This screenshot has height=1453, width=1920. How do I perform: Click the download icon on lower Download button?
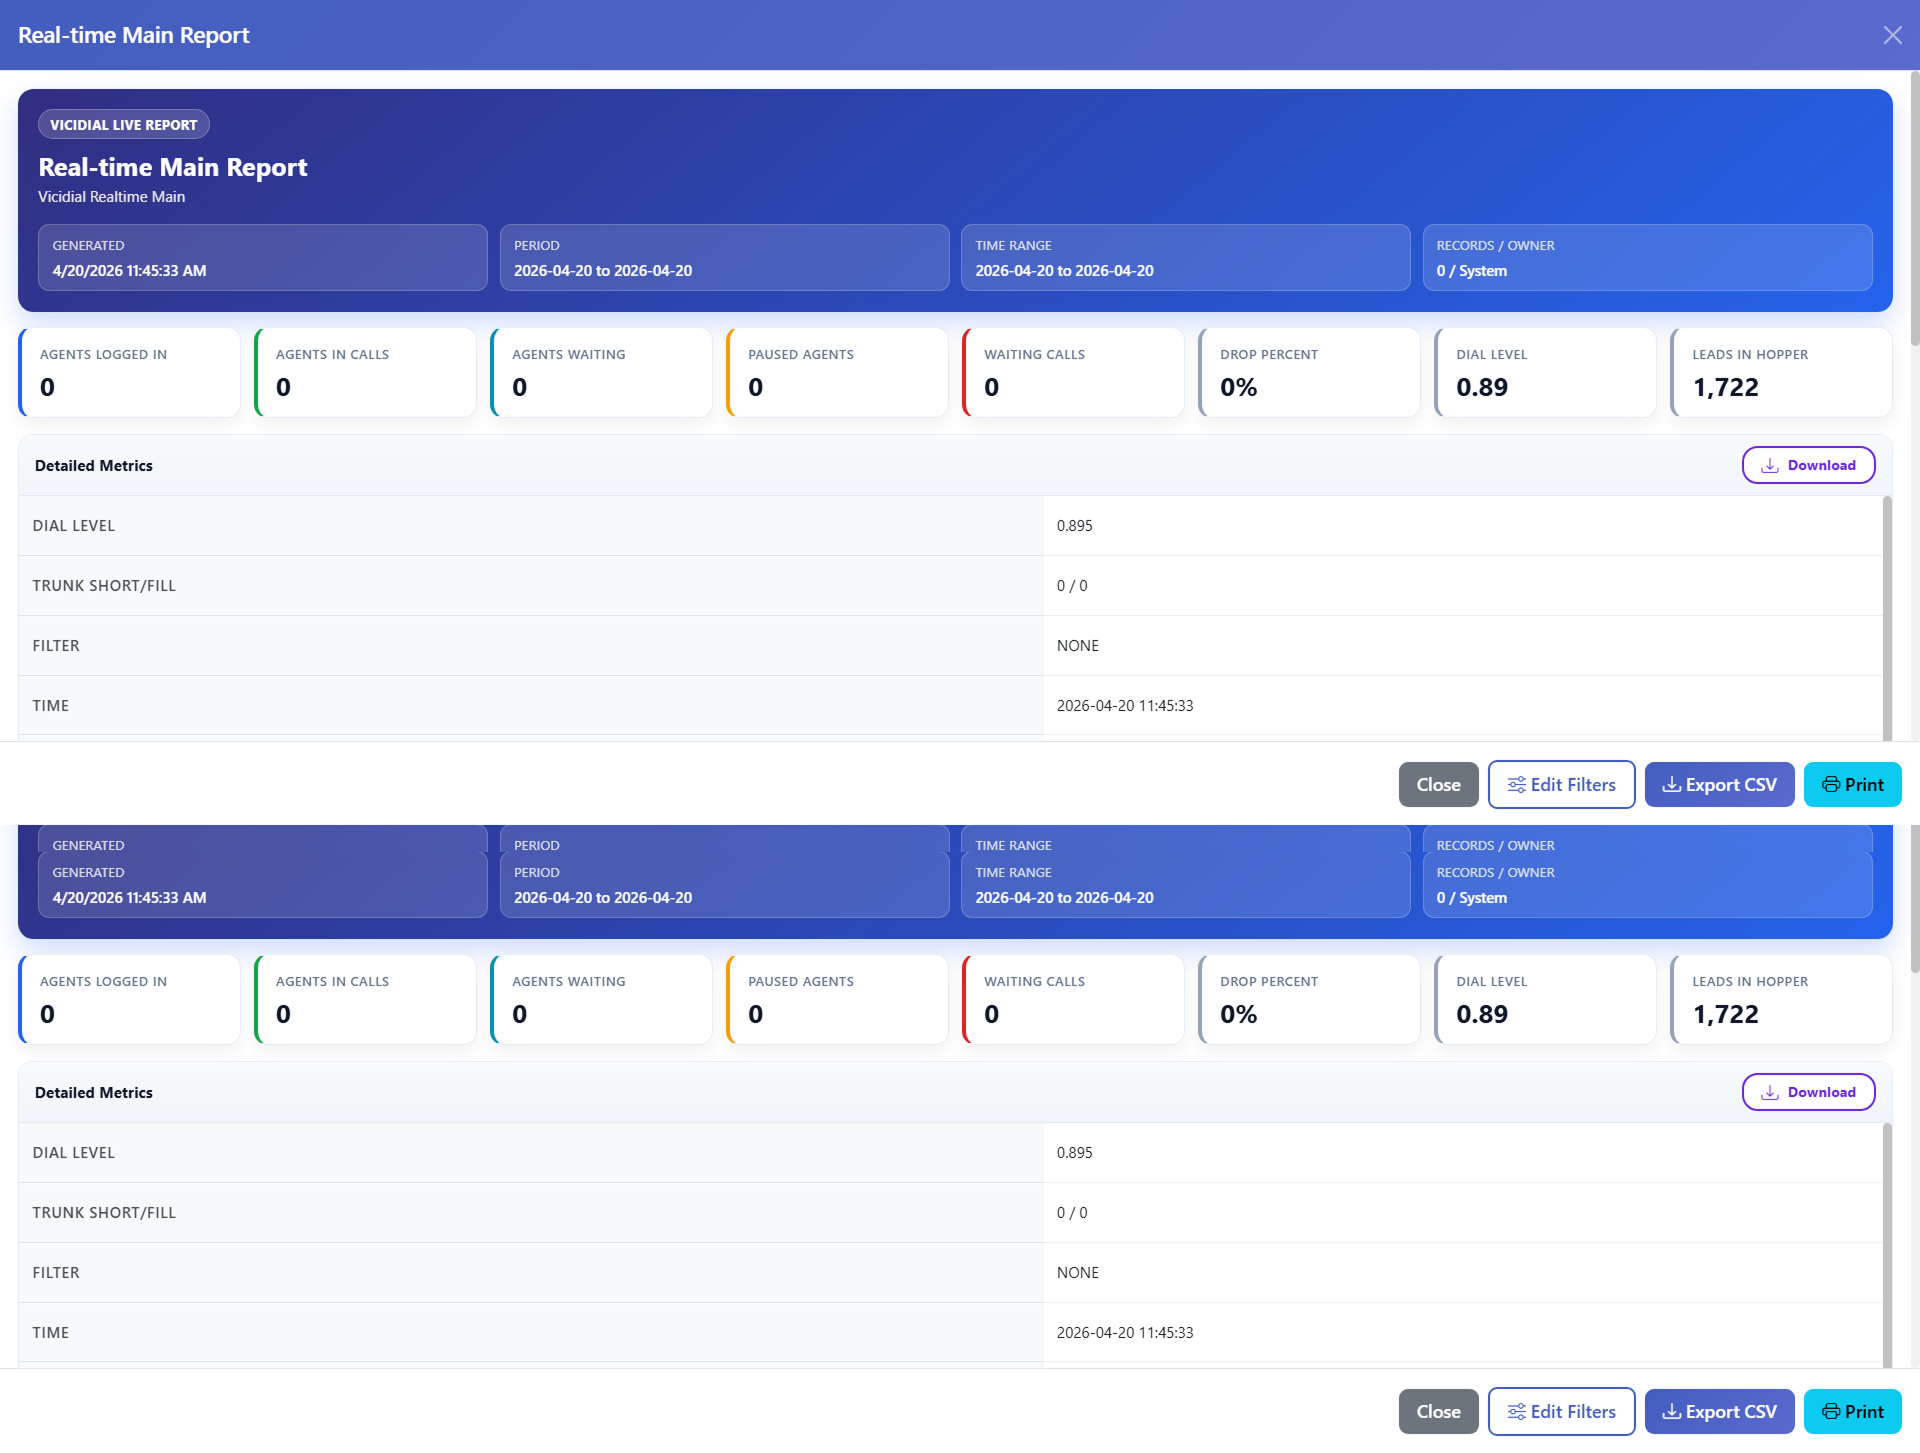pyautogui.click(x=1770, y=1092)
